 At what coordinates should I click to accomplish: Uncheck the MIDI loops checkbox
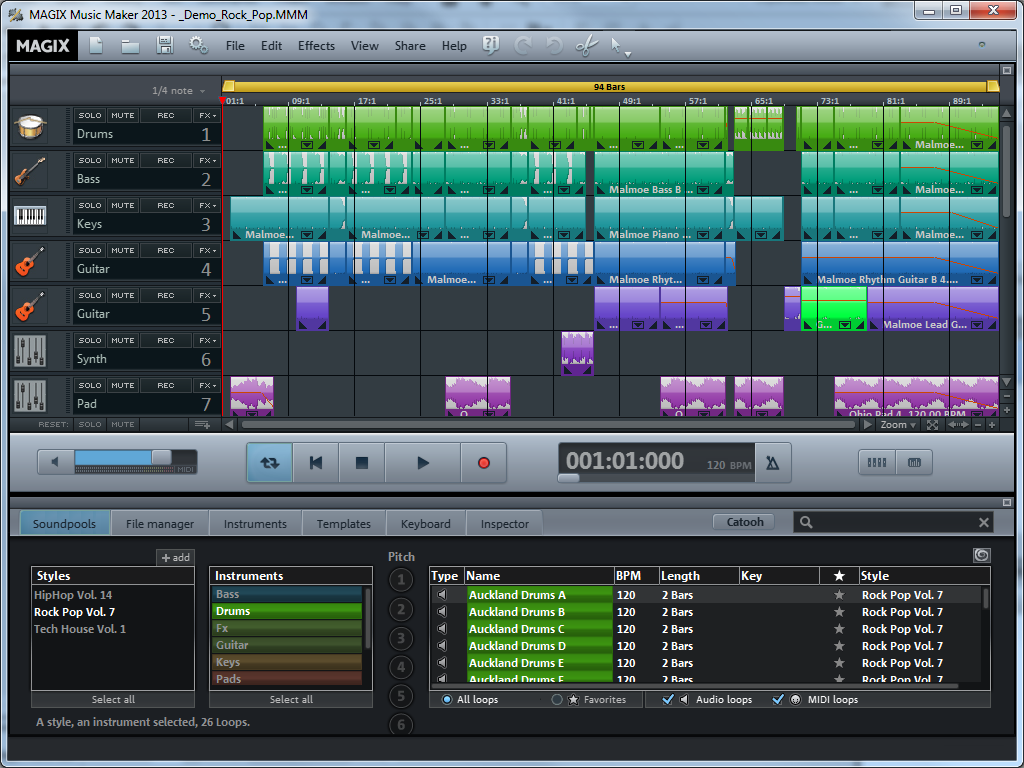(x=778, y=699)
